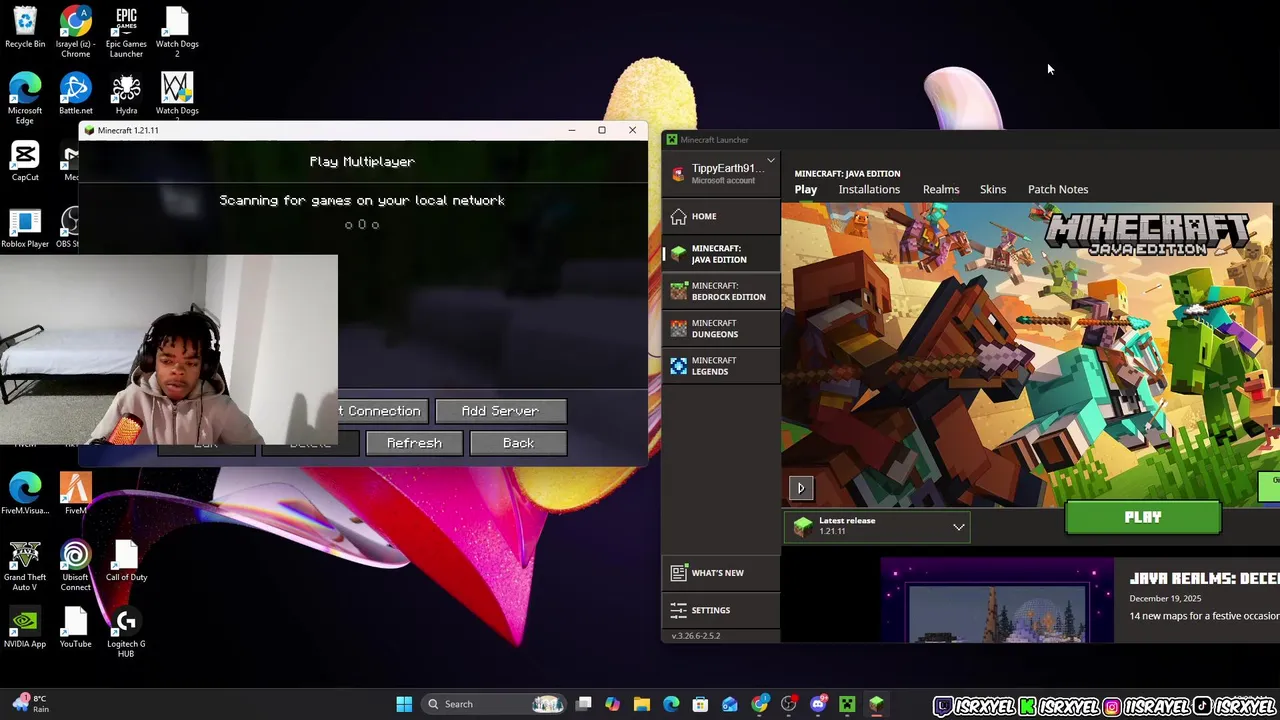Screen dimensions: 1280x720
Task: Open Outlook from the taskbar
Action: coord(730,704)
